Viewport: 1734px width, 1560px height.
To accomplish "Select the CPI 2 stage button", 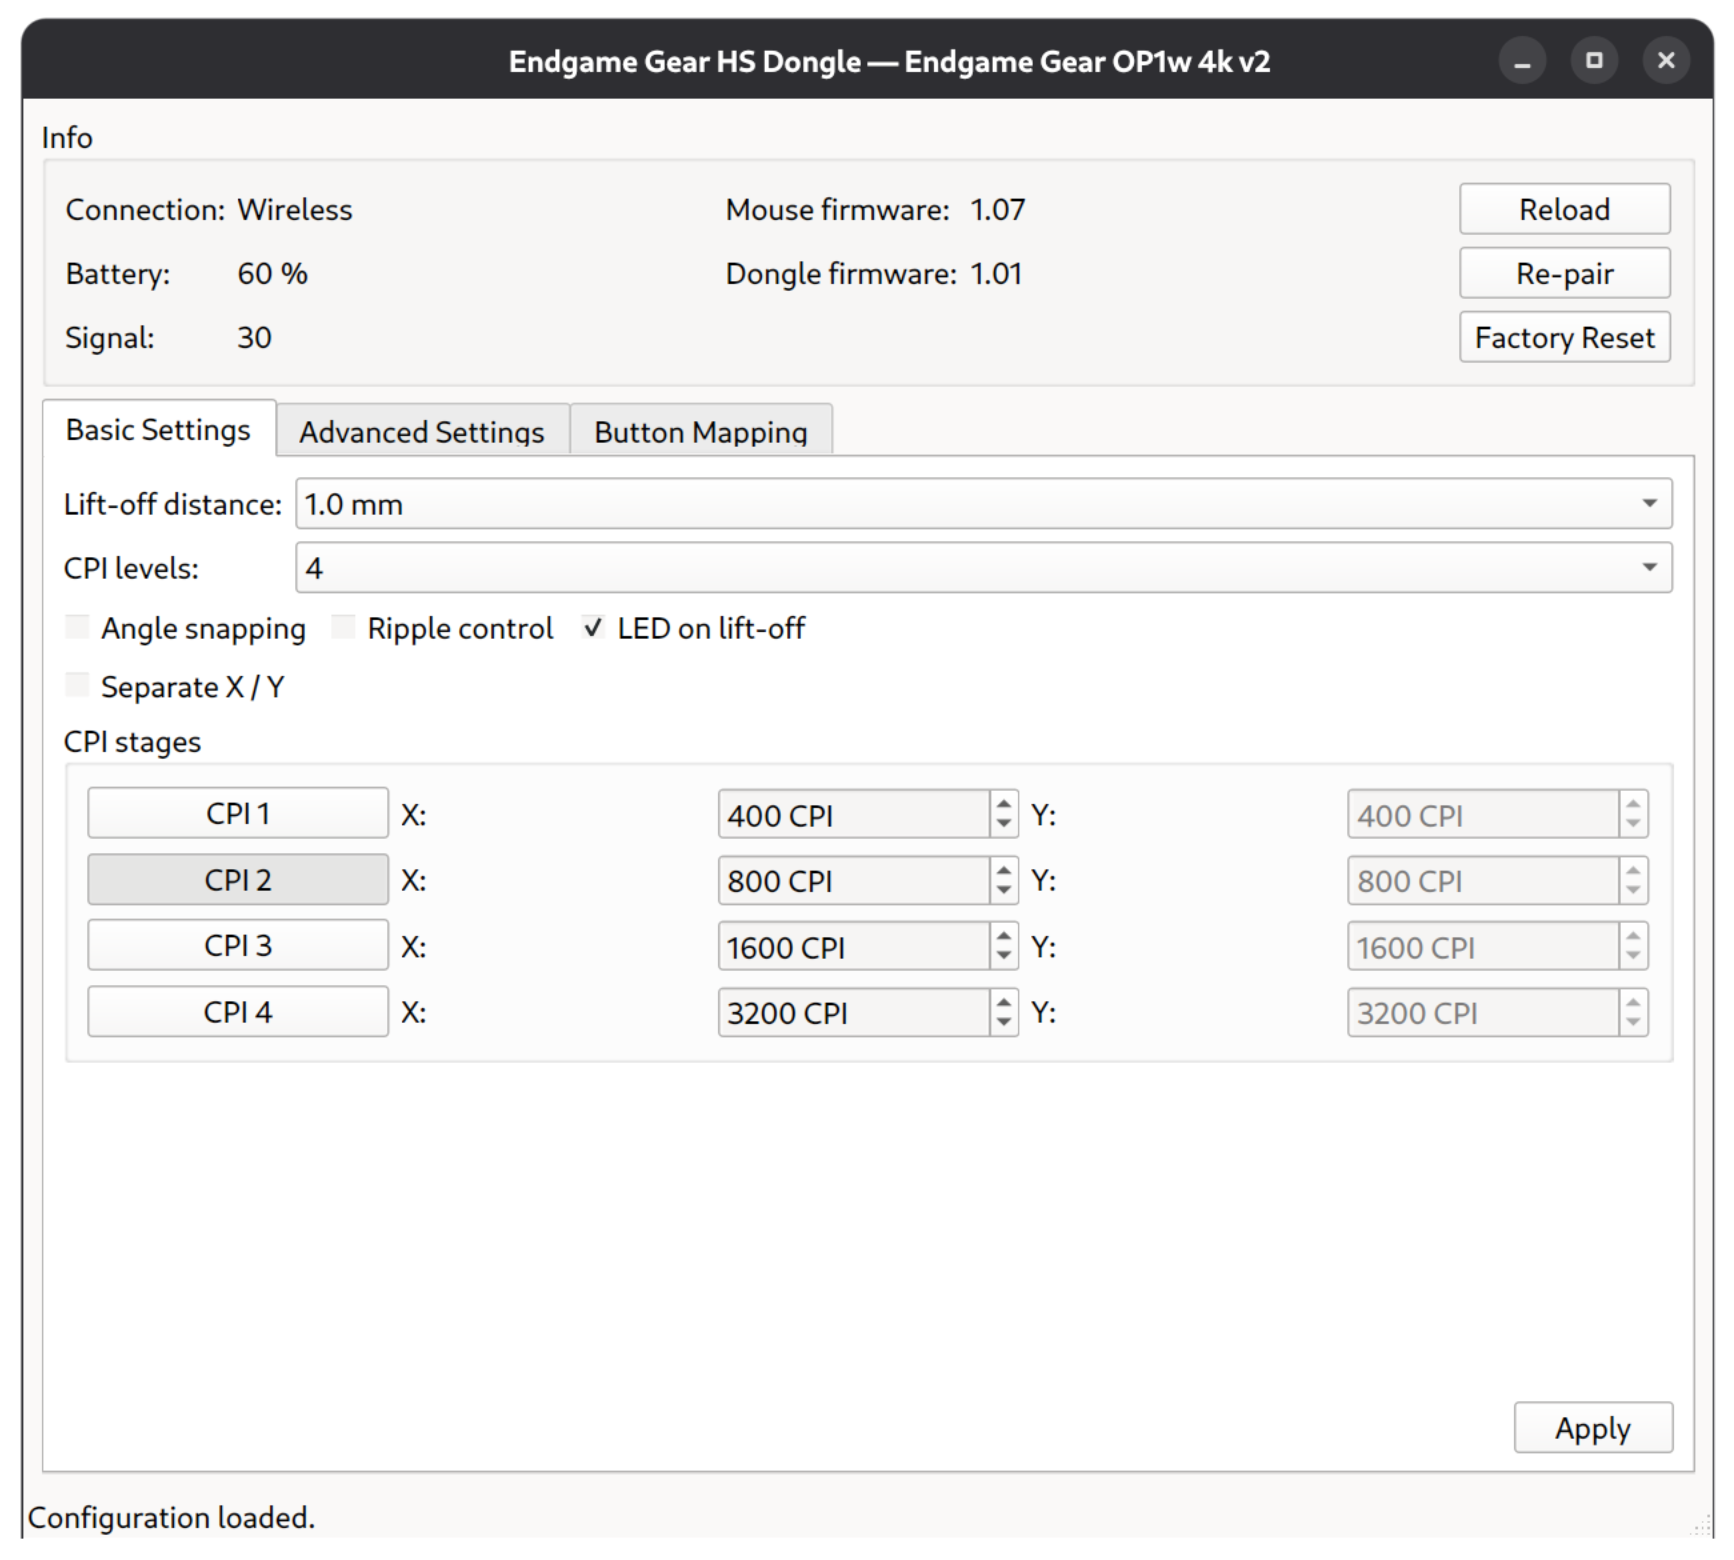I will click(x=238, y=880).
